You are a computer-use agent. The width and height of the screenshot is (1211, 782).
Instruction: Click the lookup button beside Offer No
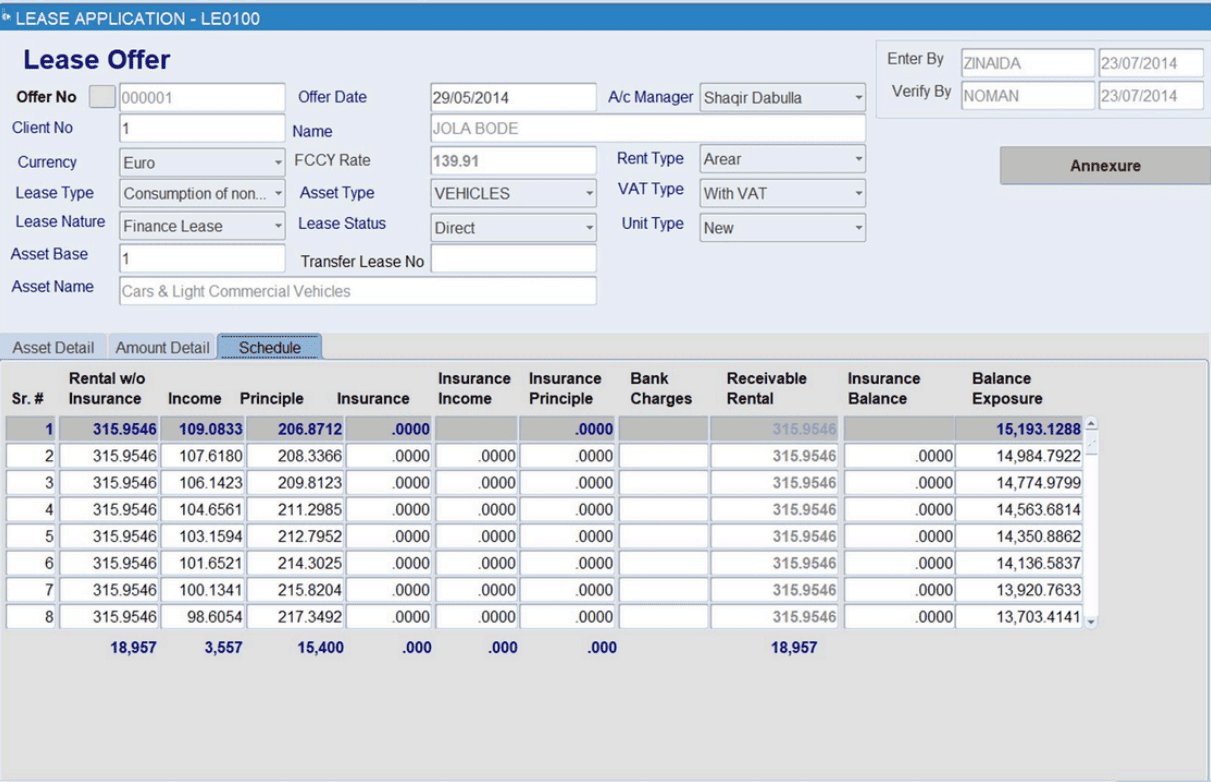(x=101, y=96)
